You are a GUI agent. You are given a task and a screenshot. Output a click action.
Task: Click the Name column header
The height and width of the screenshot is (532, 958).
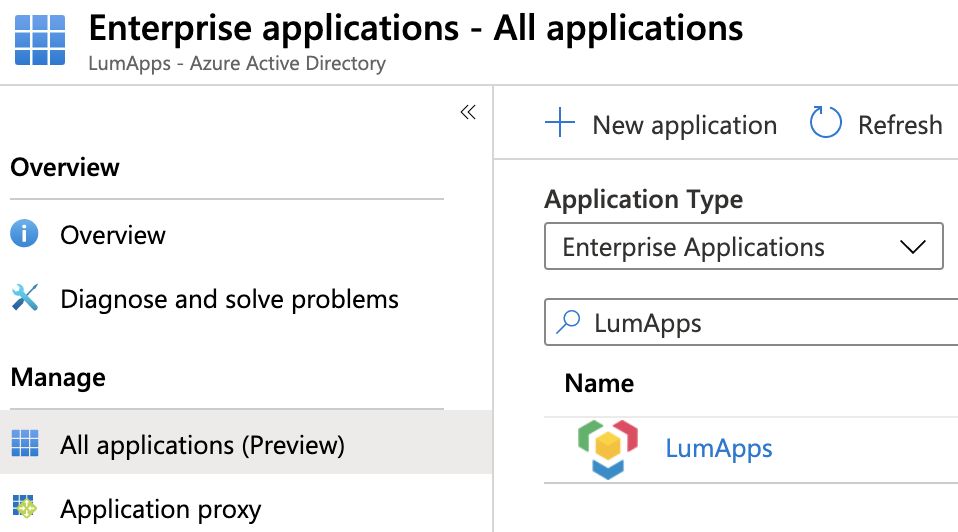(599, 384)
